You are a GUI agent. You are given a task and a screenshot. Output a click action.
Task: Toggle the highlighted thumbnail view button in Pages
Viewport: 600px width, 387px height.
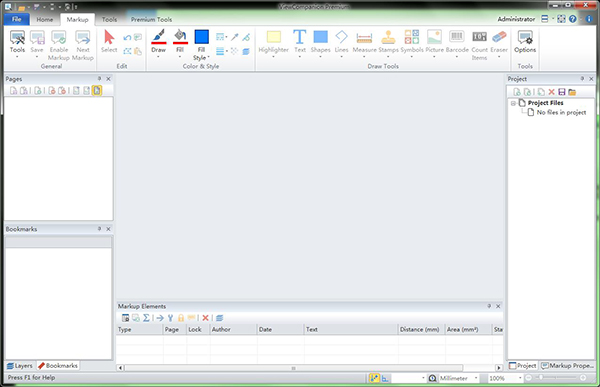tap(97, 90)
